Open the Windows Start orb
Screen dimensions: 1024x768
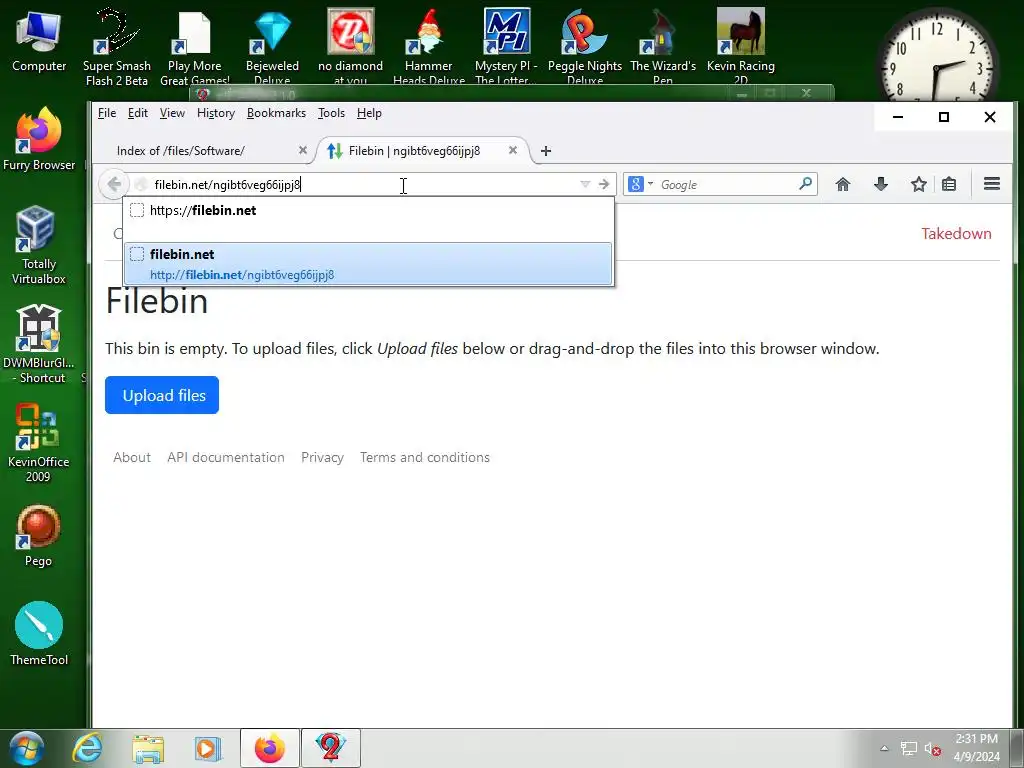tap(27, 748)
